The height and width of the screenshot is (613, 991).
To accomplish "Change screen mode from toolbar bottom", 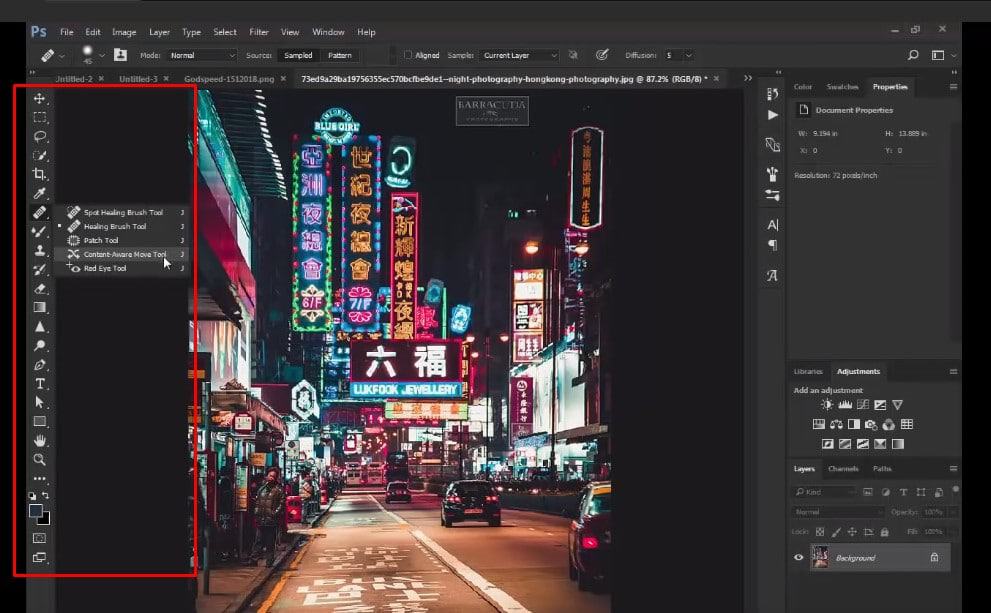I will 39,557.
